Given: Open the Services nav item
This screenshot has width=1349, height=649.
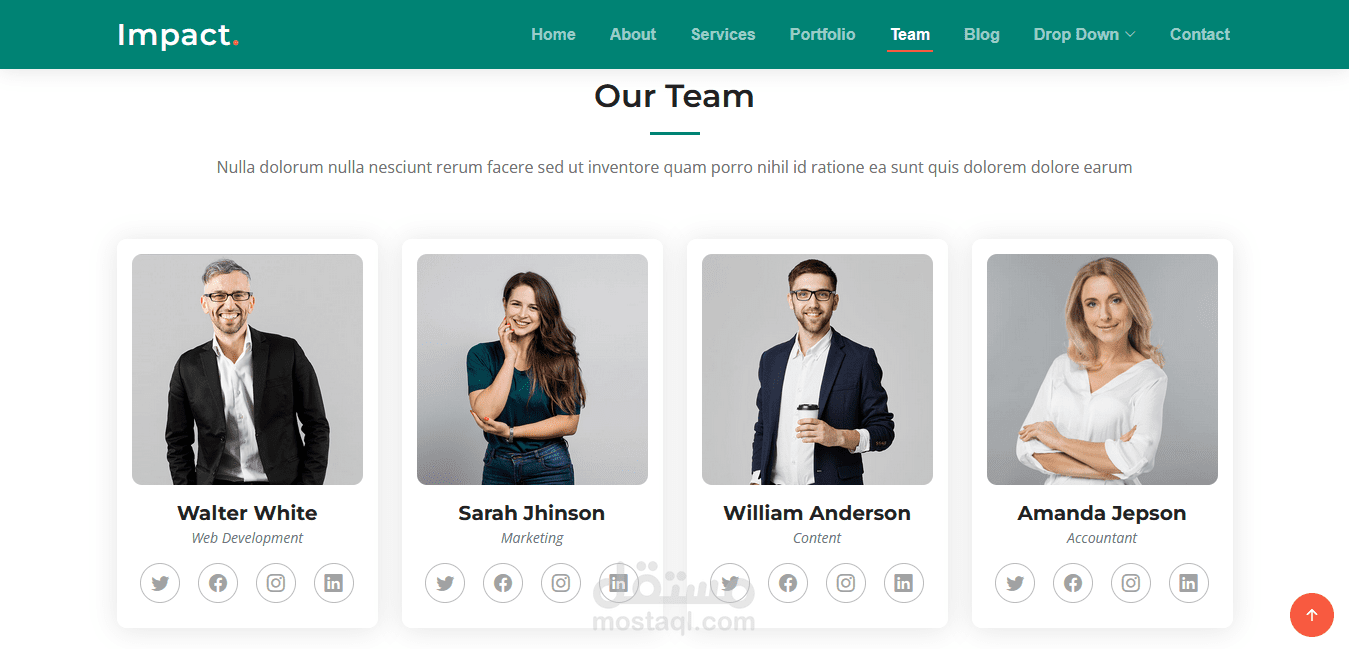Looking at the screenshot, I should [723, 34].
